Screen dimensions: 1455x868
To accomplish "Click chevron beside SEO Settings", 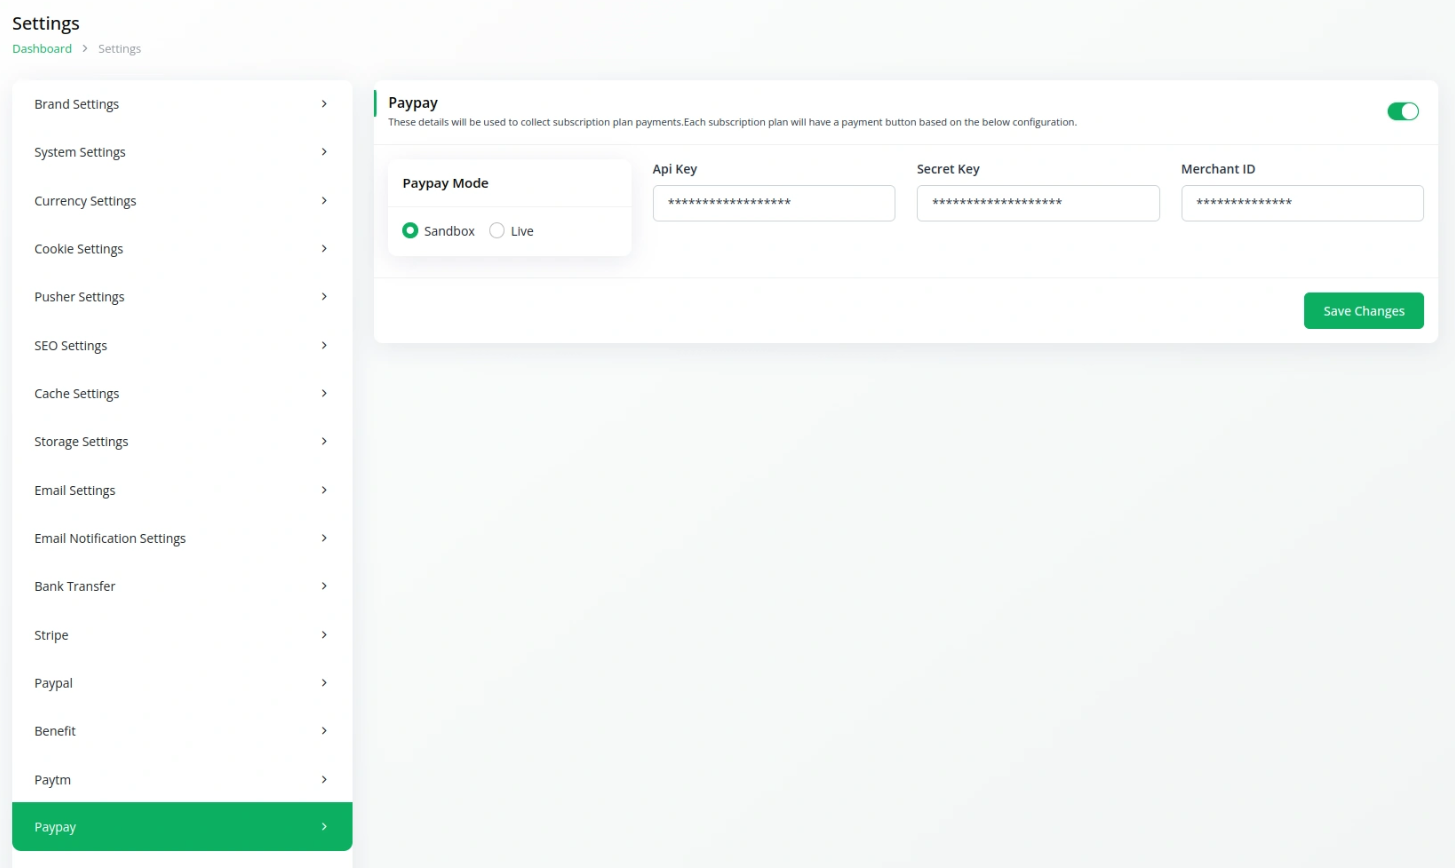I will click(x=324, y=346).
